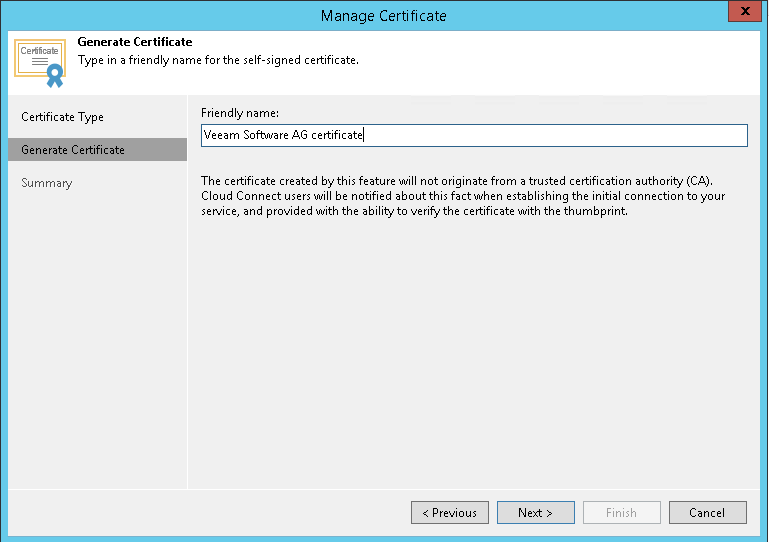Click the Cloud Connect users notice line
Viewport: 769px width, 542px height.
coord(463,196)
